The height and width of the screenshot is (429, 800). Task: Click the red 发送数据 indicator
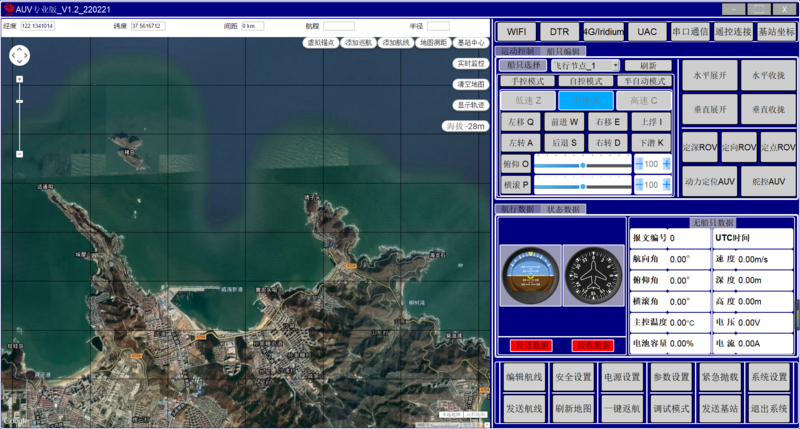tap(531, 345)
